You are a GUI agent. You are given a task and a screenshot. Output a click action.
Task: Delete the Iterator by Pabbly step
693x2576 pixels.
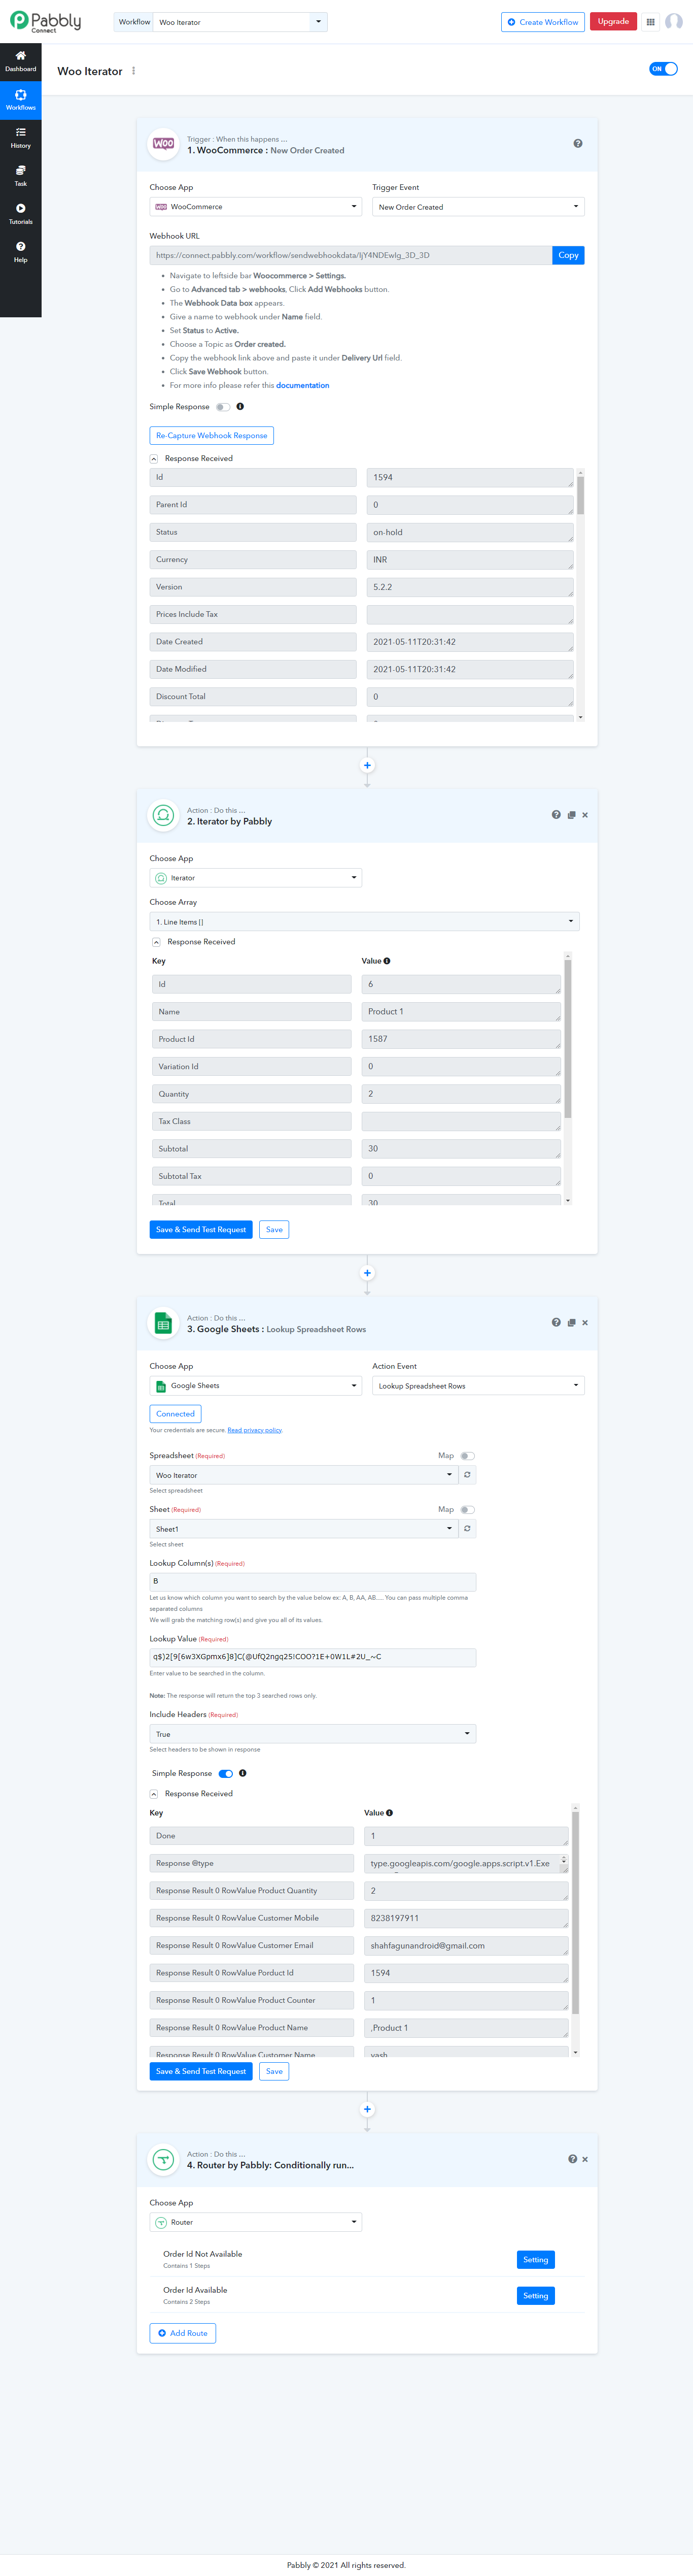585,815
